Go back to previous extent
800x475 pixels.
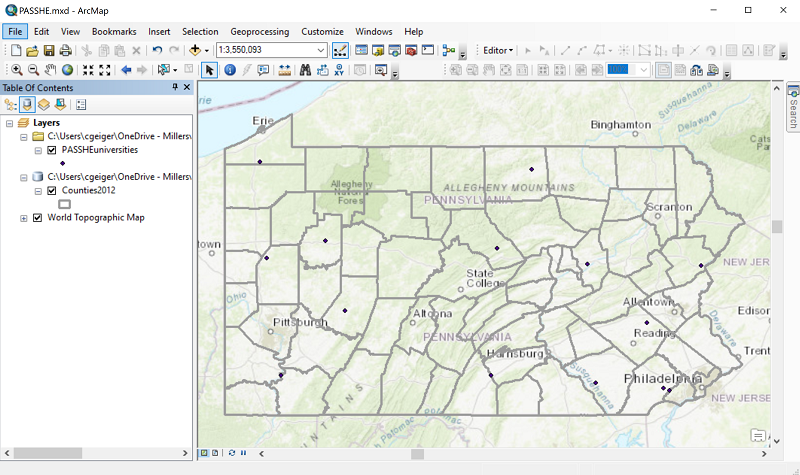tap(126, 70)
